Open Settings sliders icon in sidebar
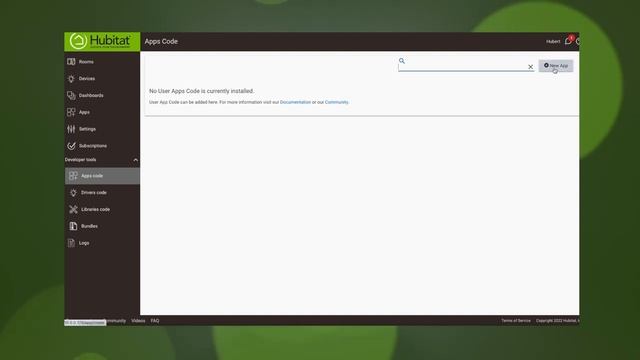 71,129
